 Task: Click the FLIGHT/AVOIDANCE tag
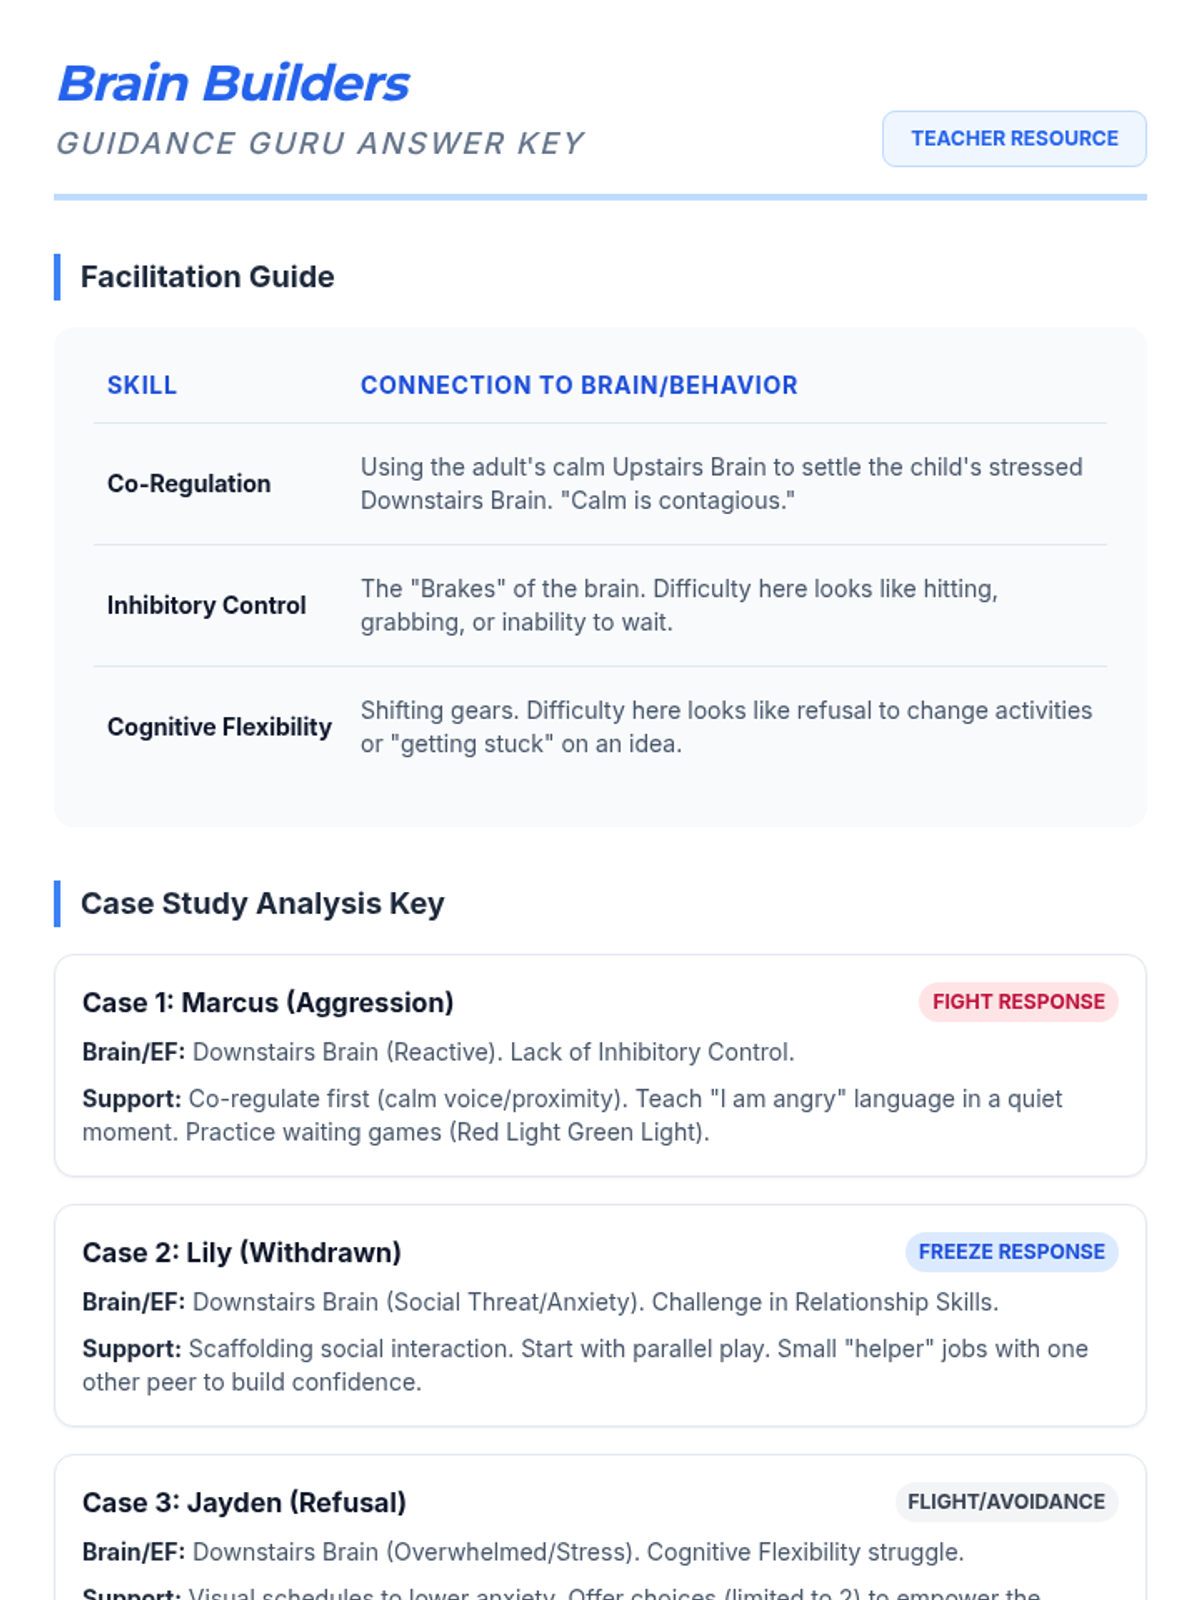coord(1006,1502)
